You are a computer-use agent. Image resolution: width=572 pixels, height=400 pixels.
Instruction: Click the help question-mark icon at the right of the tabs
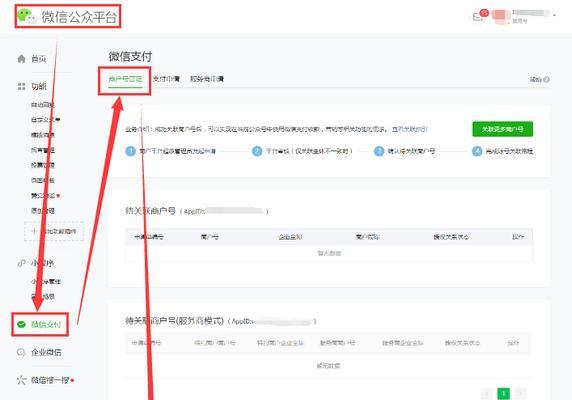click(546, 79)
